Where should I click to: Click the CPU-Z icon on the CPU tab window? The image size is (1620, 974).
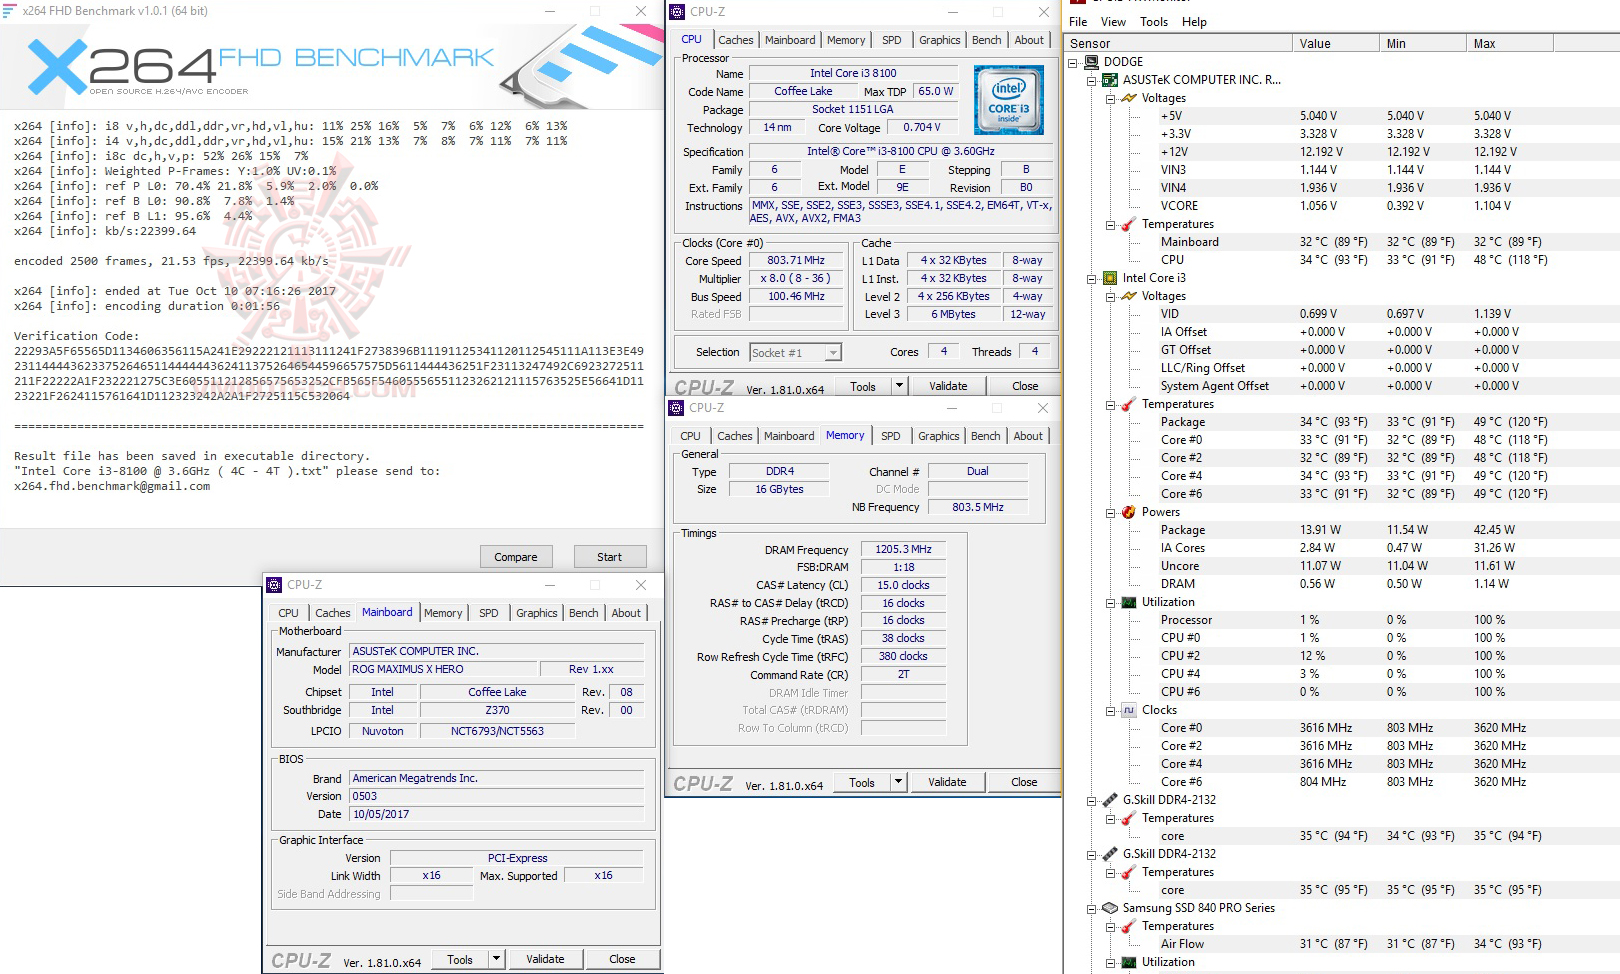[x=677, y=12]
